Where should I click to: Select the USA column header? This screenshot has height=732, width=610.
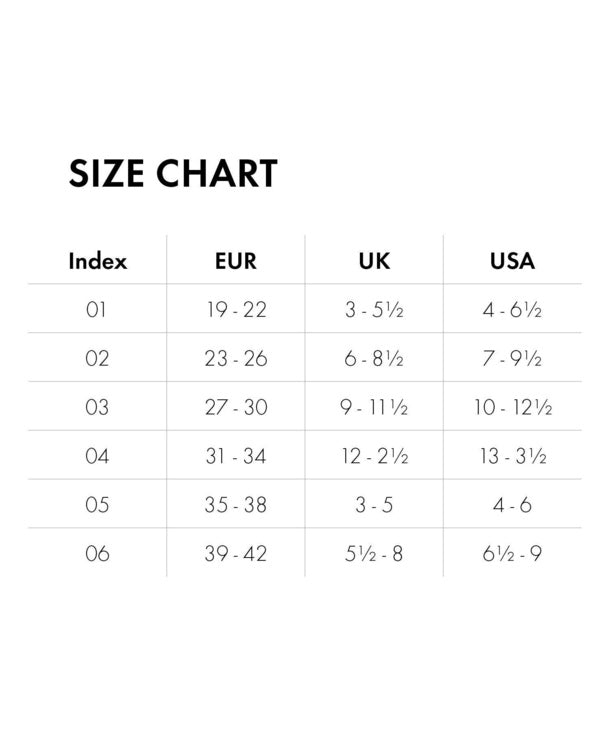click(x=512, y=261)
